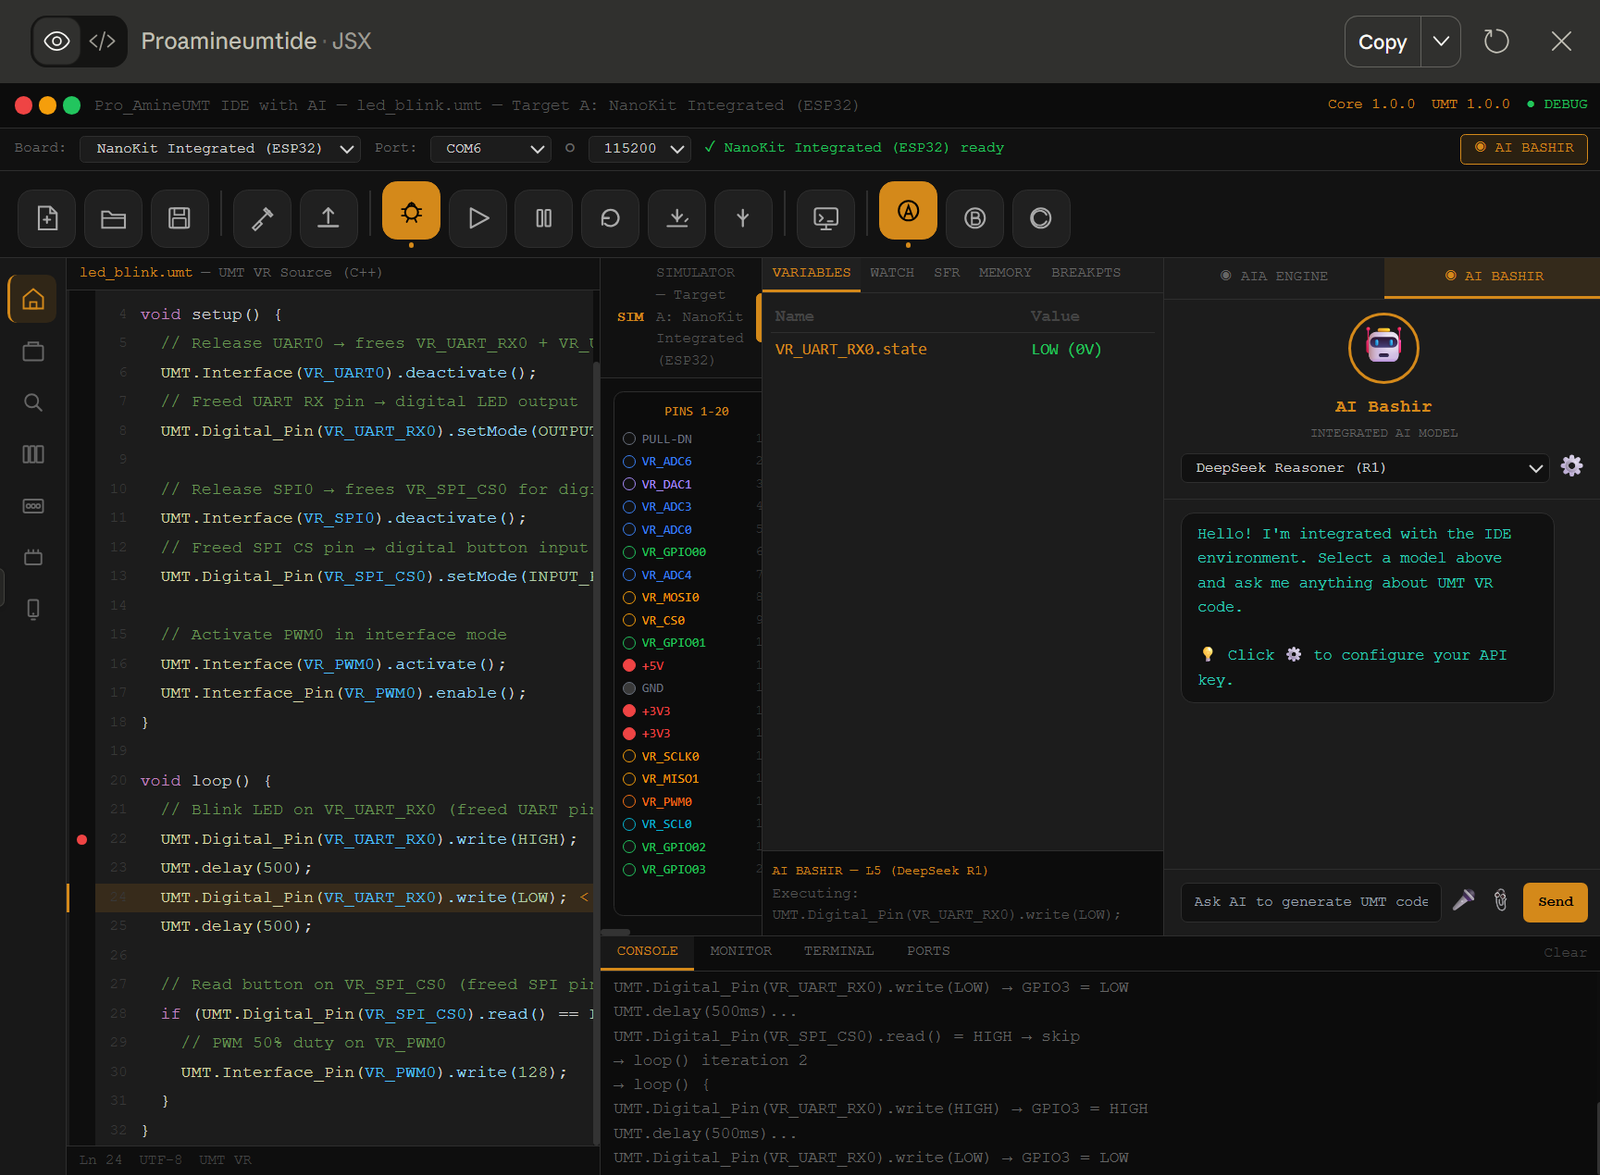Switch to code view brackets toggle
Viewport: 1600px width, 1175px height.
(x=102, y=41)
